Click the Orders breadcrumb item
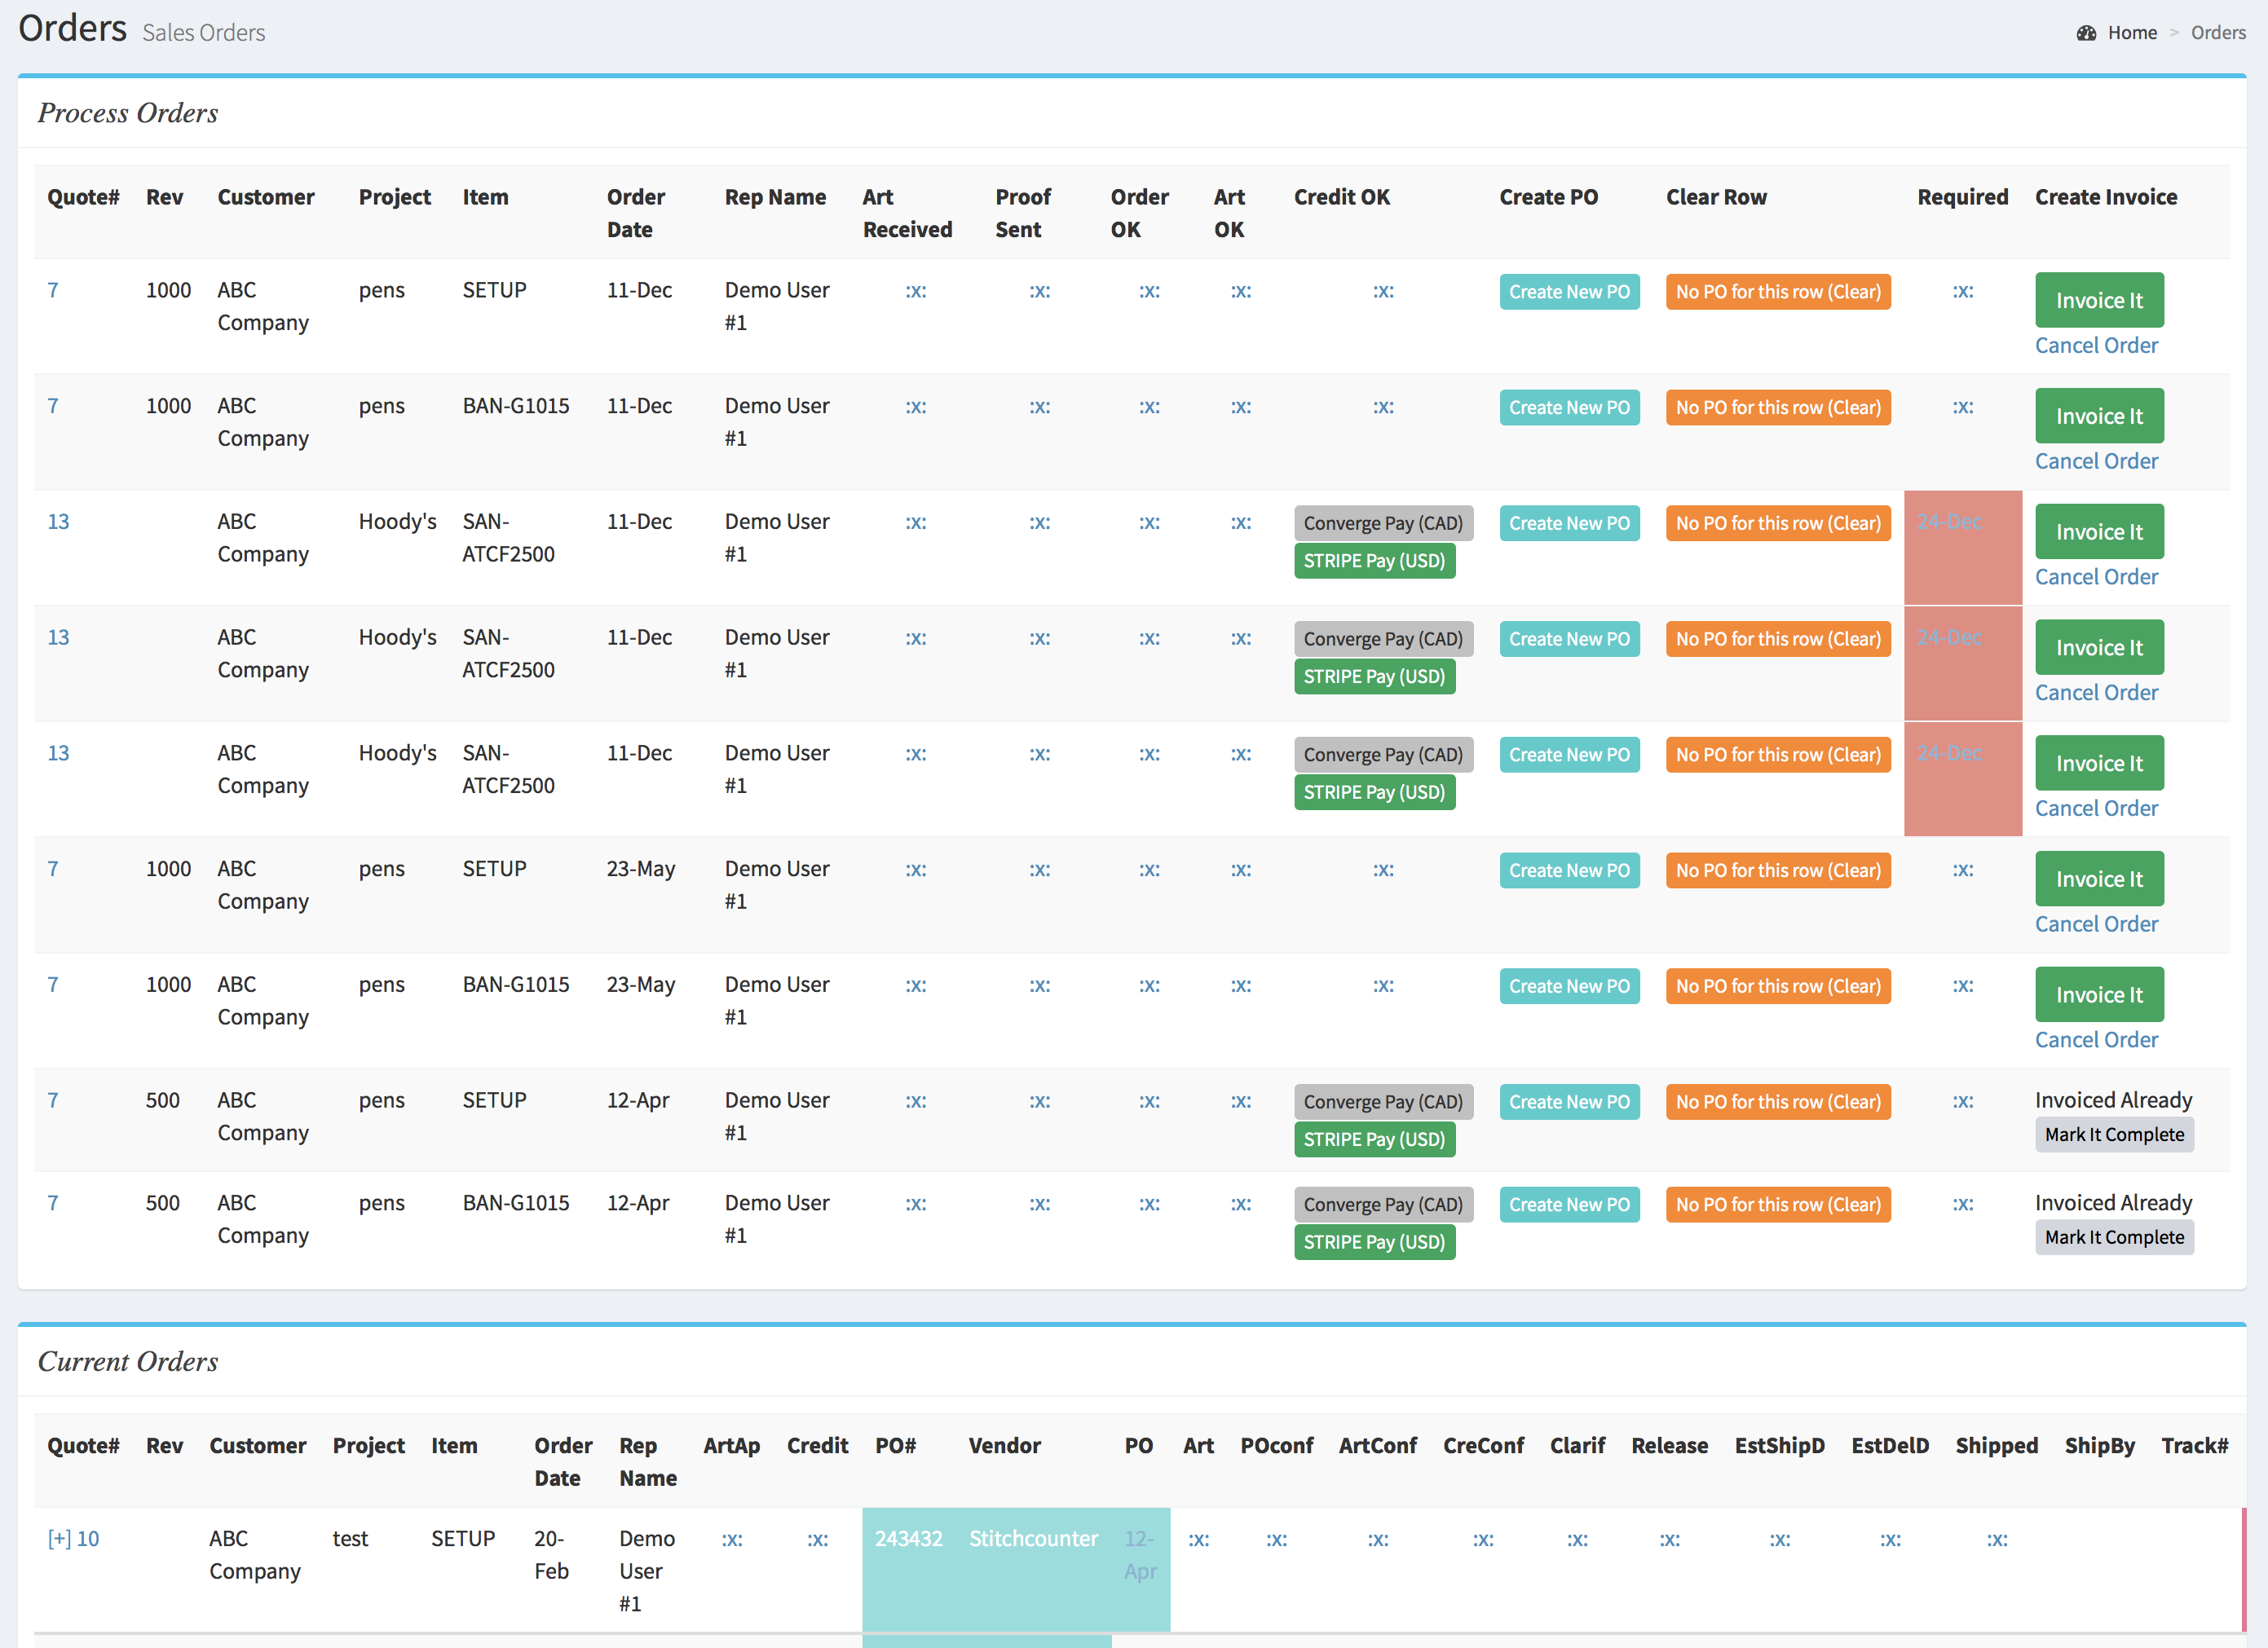 pos(2218,33)
